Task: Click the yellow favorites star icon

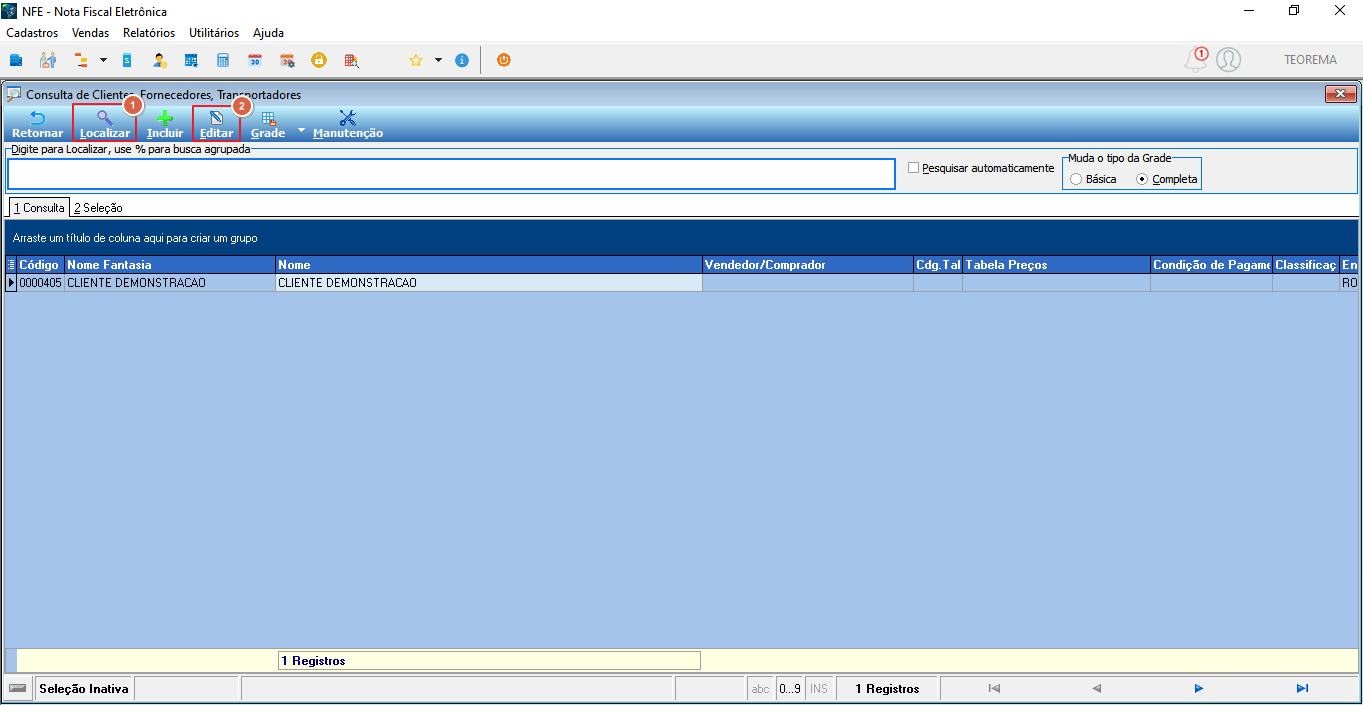Action: coord(416,60)
